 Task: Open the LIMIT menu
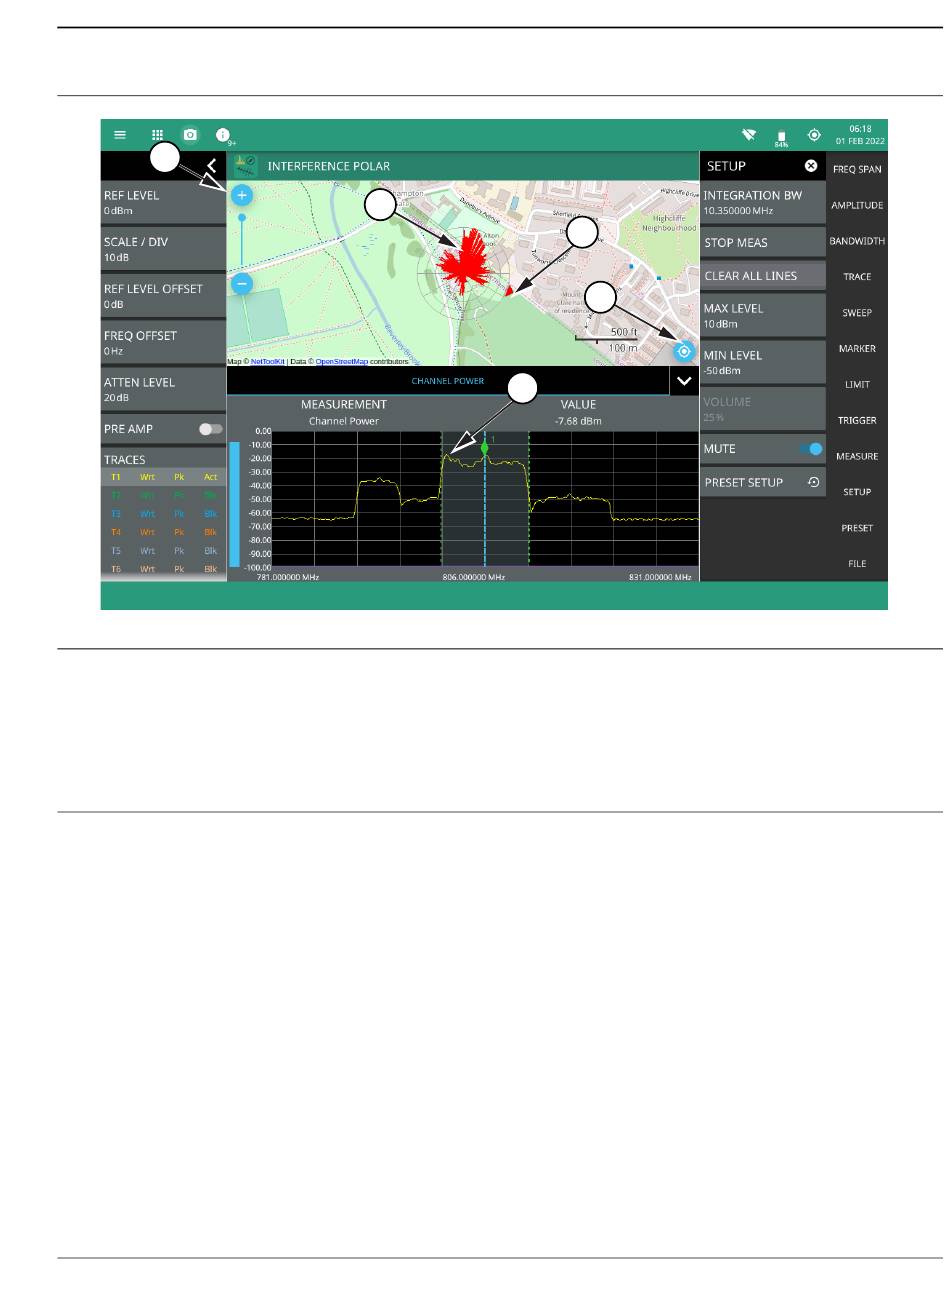(x=857, y=385)
